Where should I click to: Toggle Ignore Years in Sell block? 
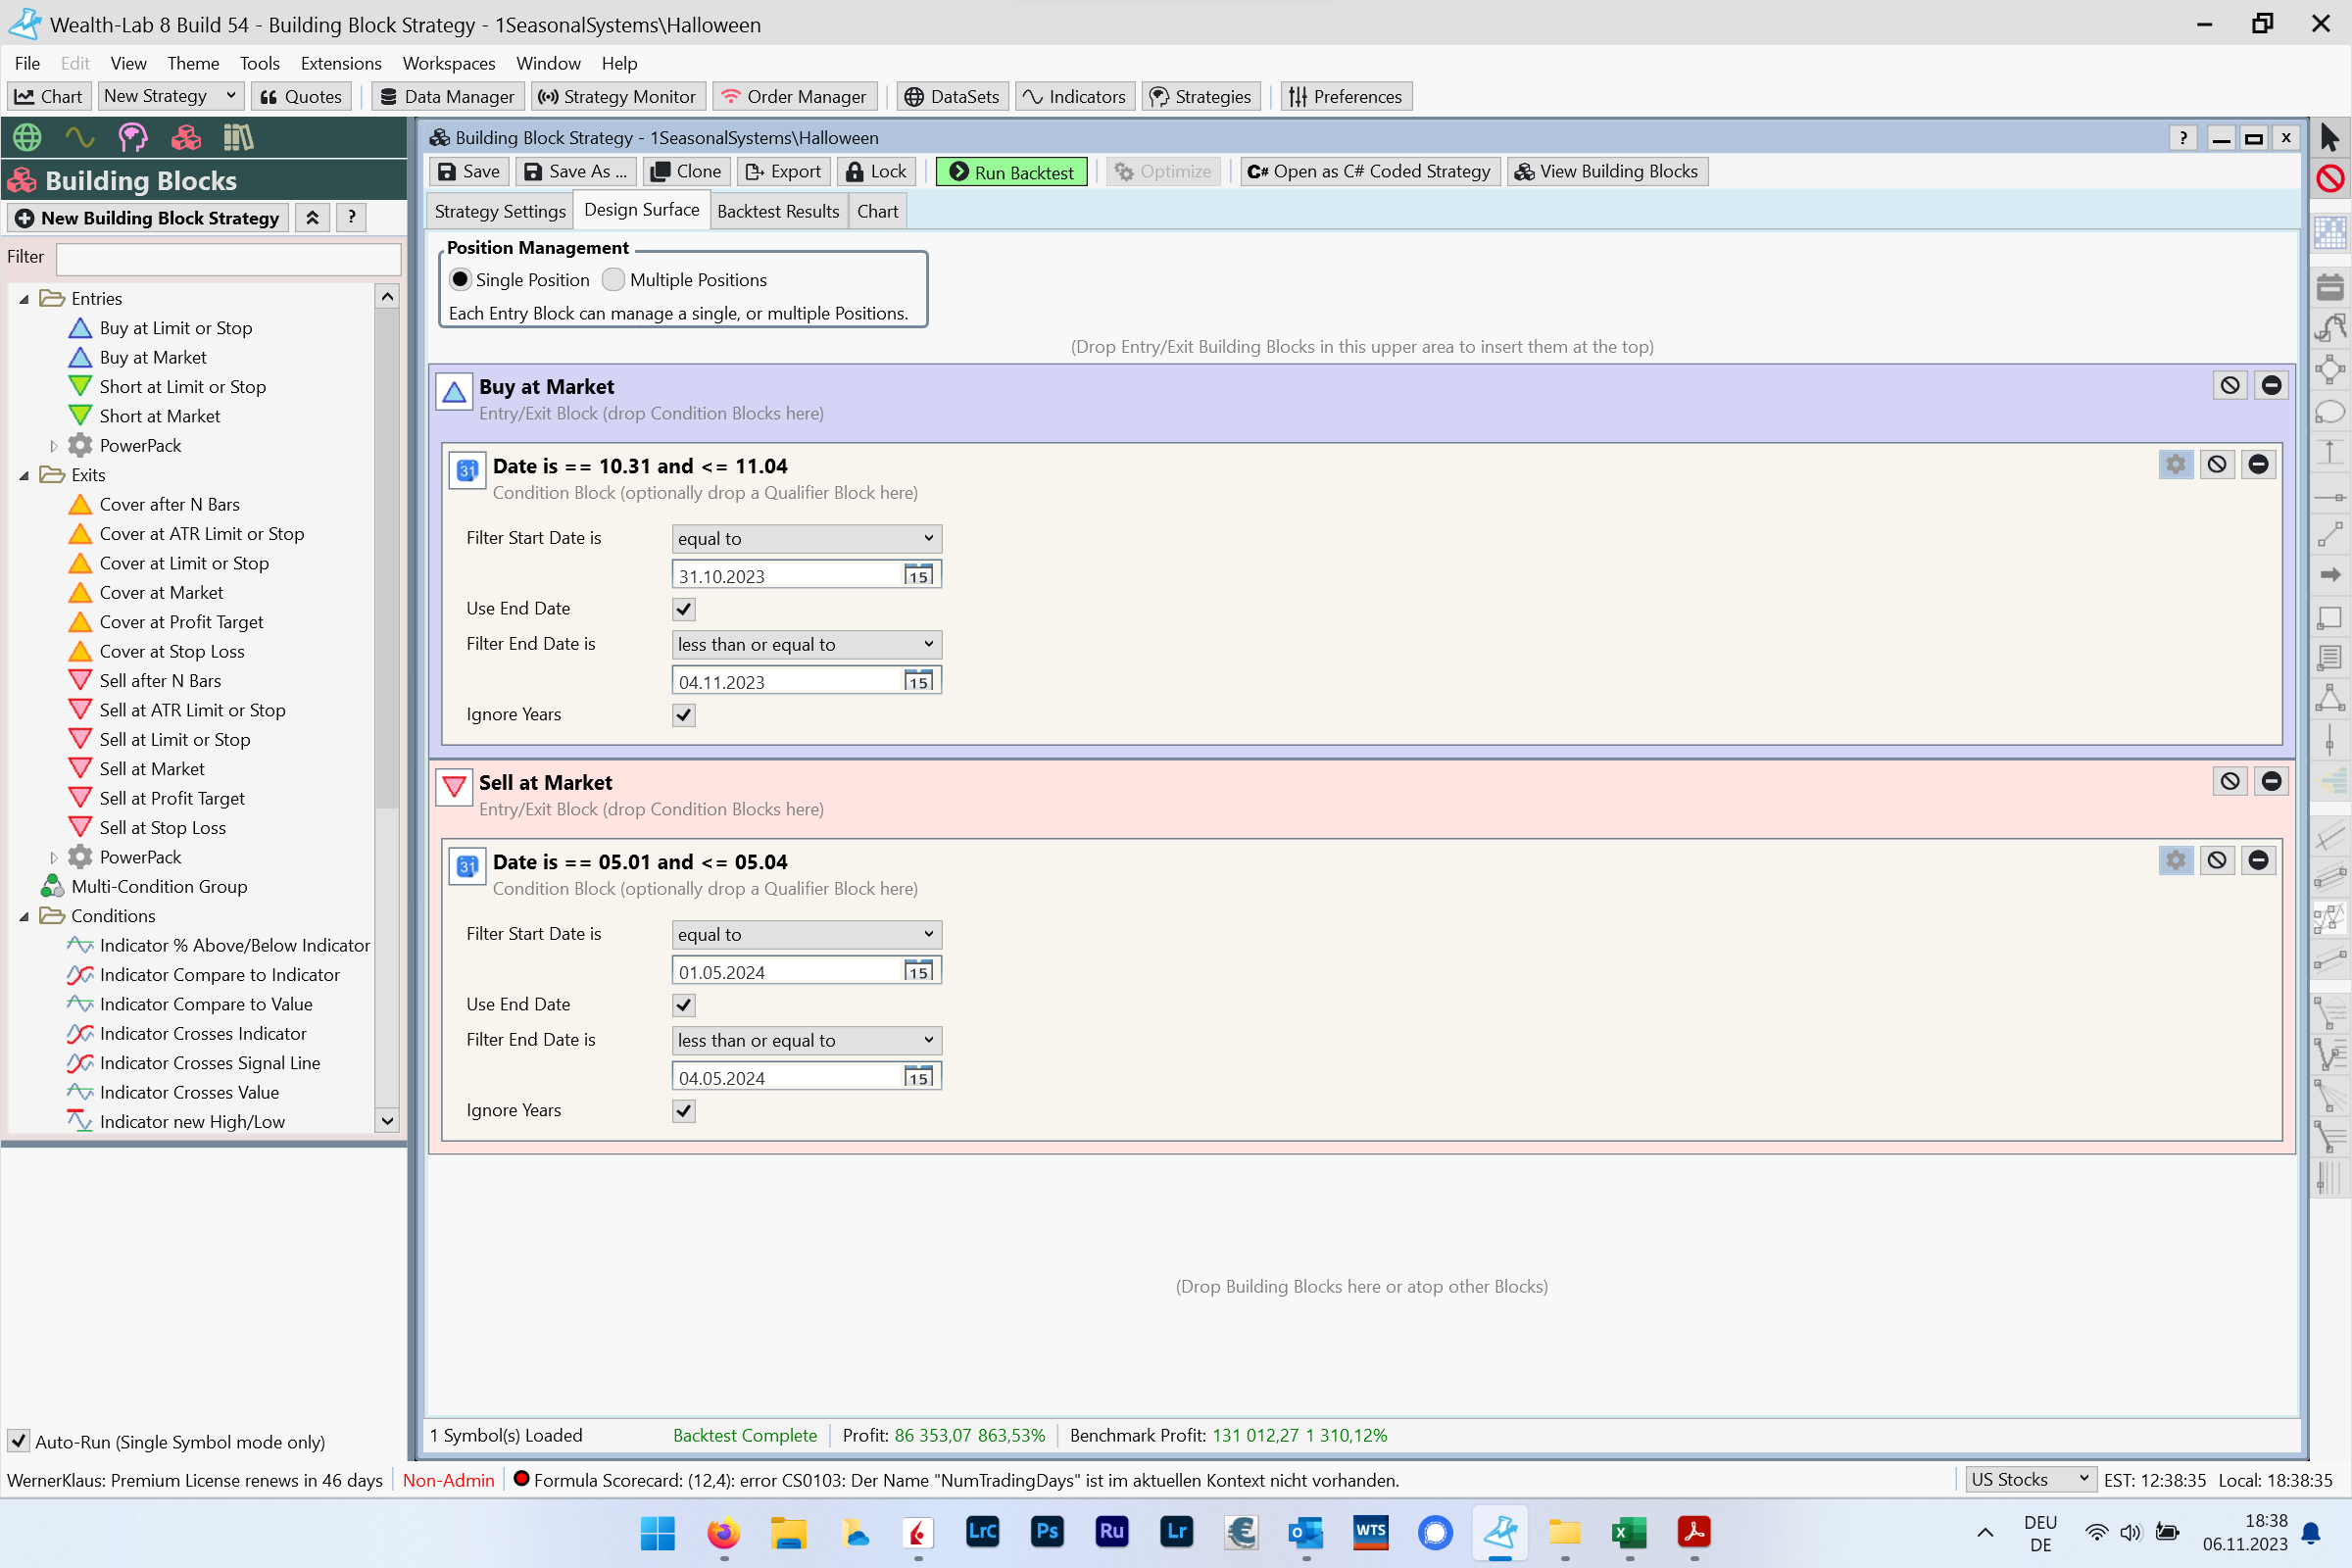(684, 1111)
